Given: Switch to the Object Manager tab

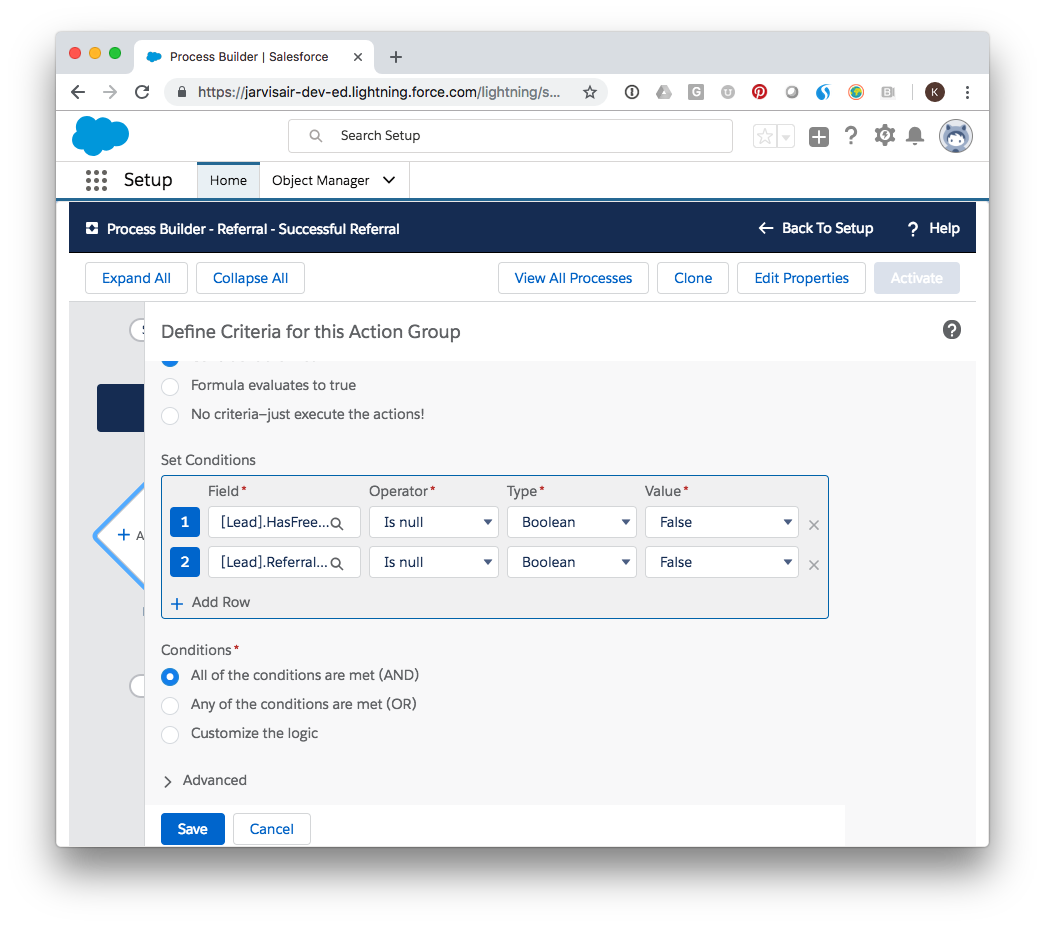Looking at the screenshot, I should coord(321,181).
